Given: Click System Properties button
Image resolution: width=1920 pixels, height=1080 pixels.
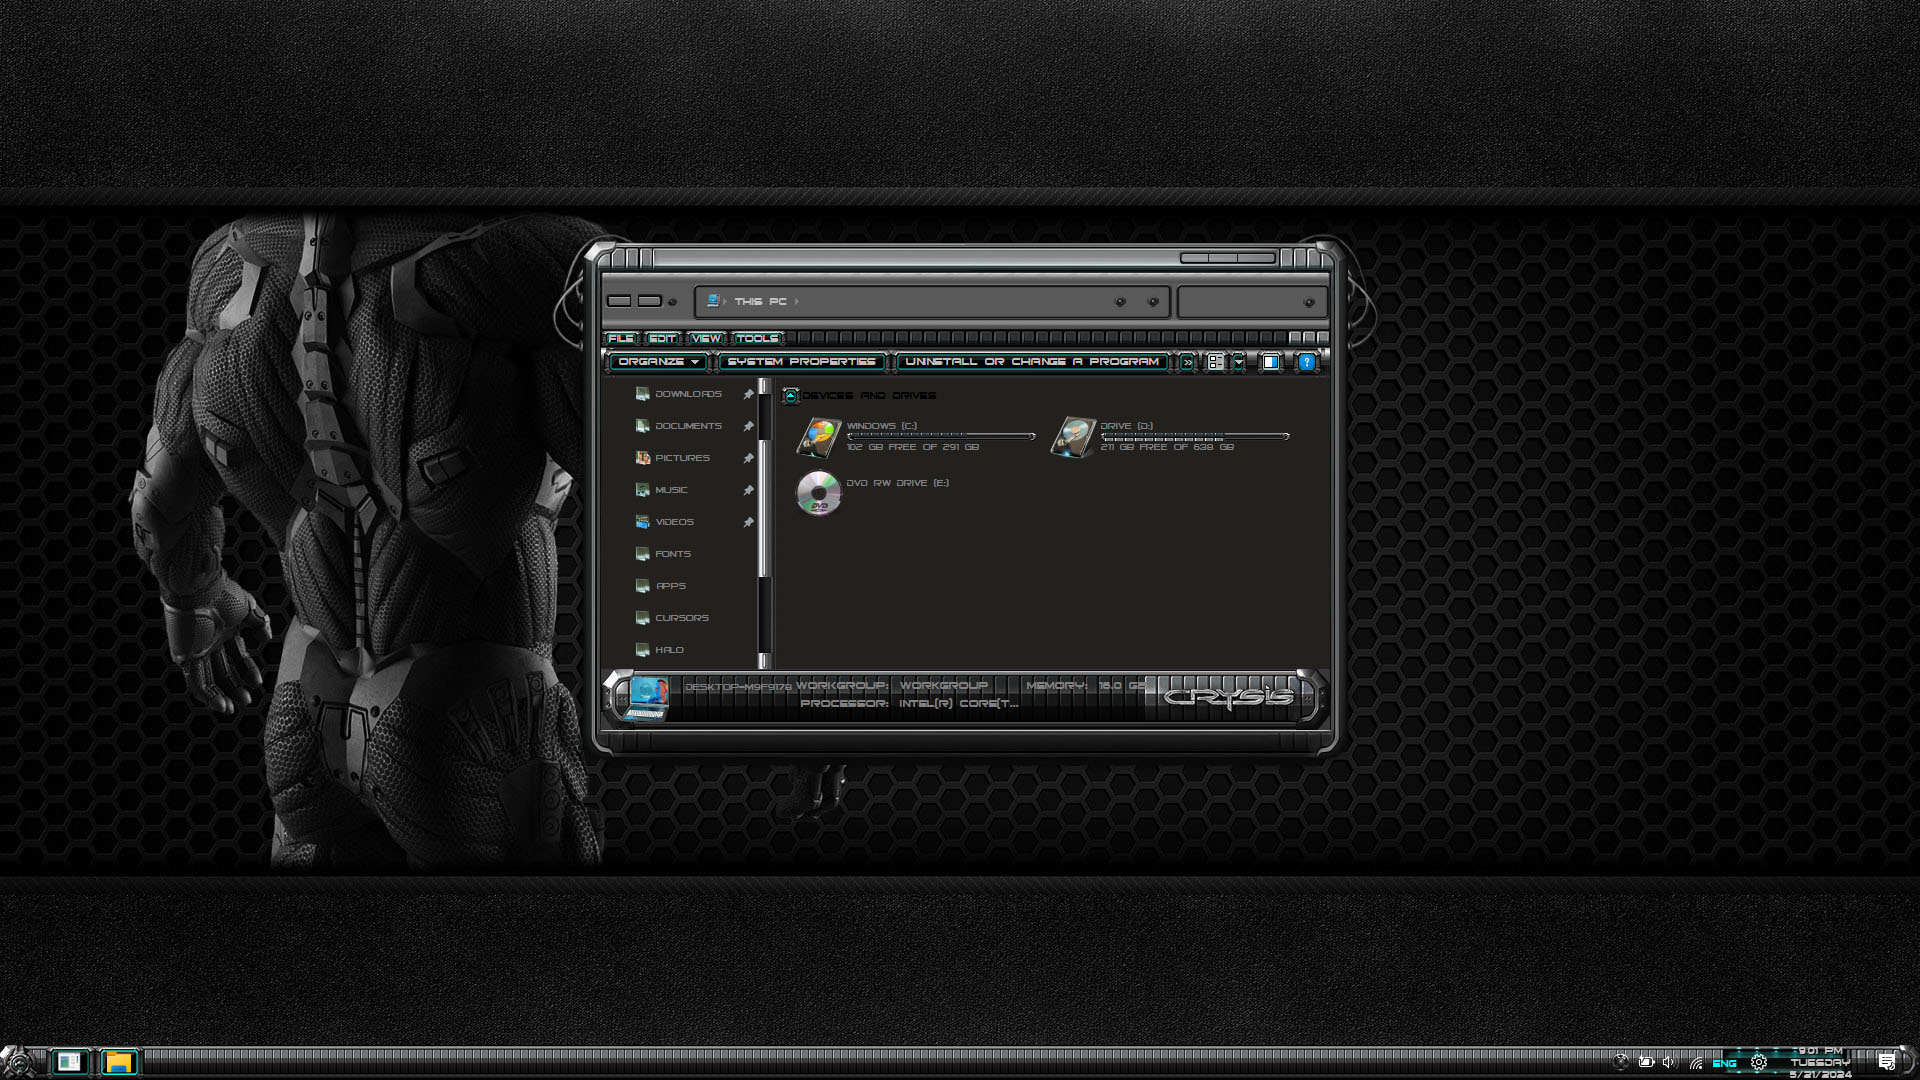Looking at the screenshot, I should click(x=801, y=362).
